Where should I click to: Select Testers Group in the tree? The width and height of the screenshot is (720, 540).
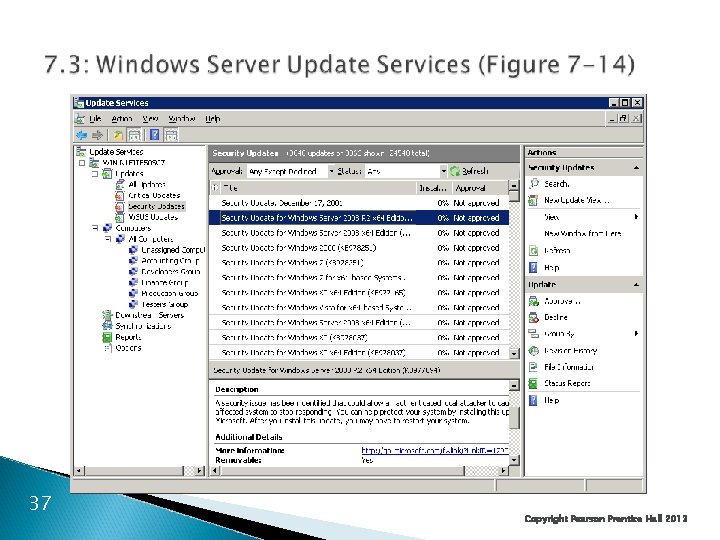pos(165,304)
